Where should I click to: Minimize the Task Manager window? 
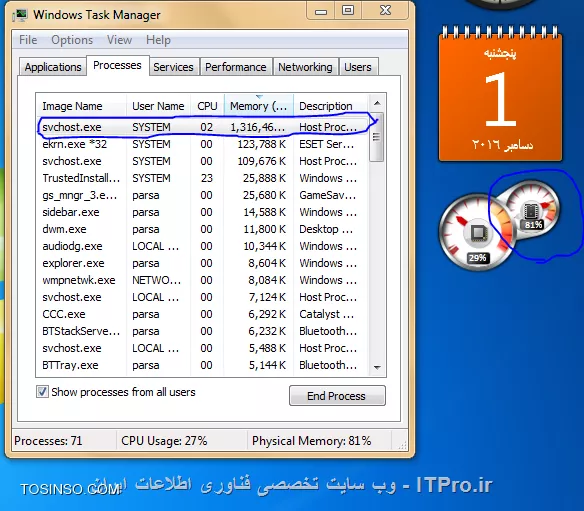321,11
